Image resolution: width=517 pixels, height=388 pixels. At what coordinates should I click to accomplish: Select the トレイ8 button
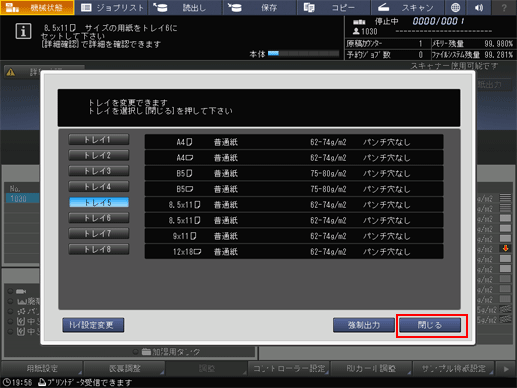[x=99, y=249]
